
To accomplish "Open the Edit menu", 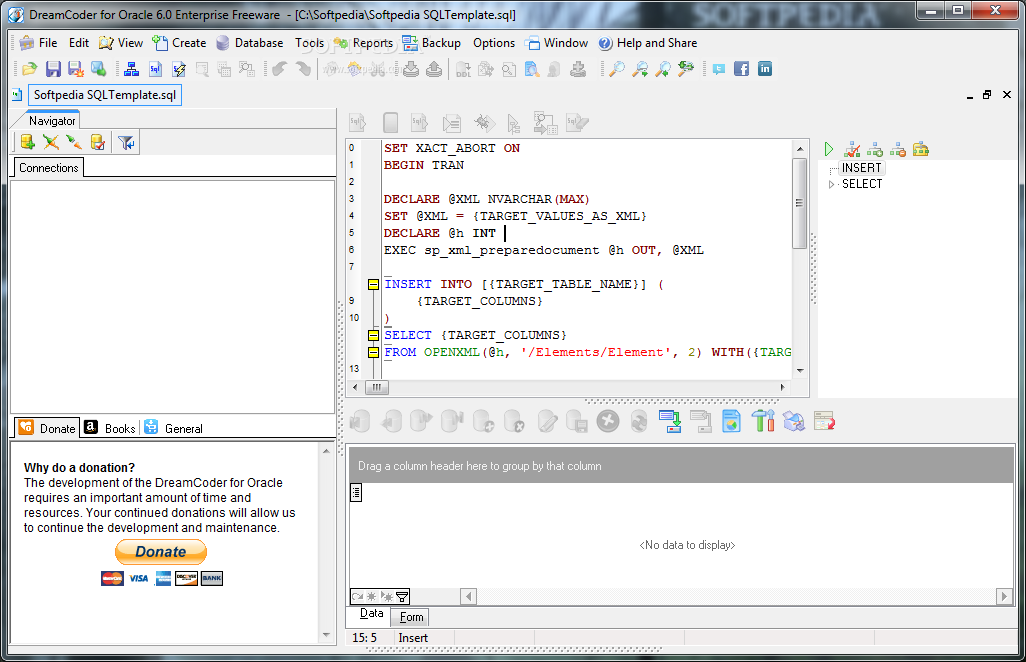I will pos(79,43).
